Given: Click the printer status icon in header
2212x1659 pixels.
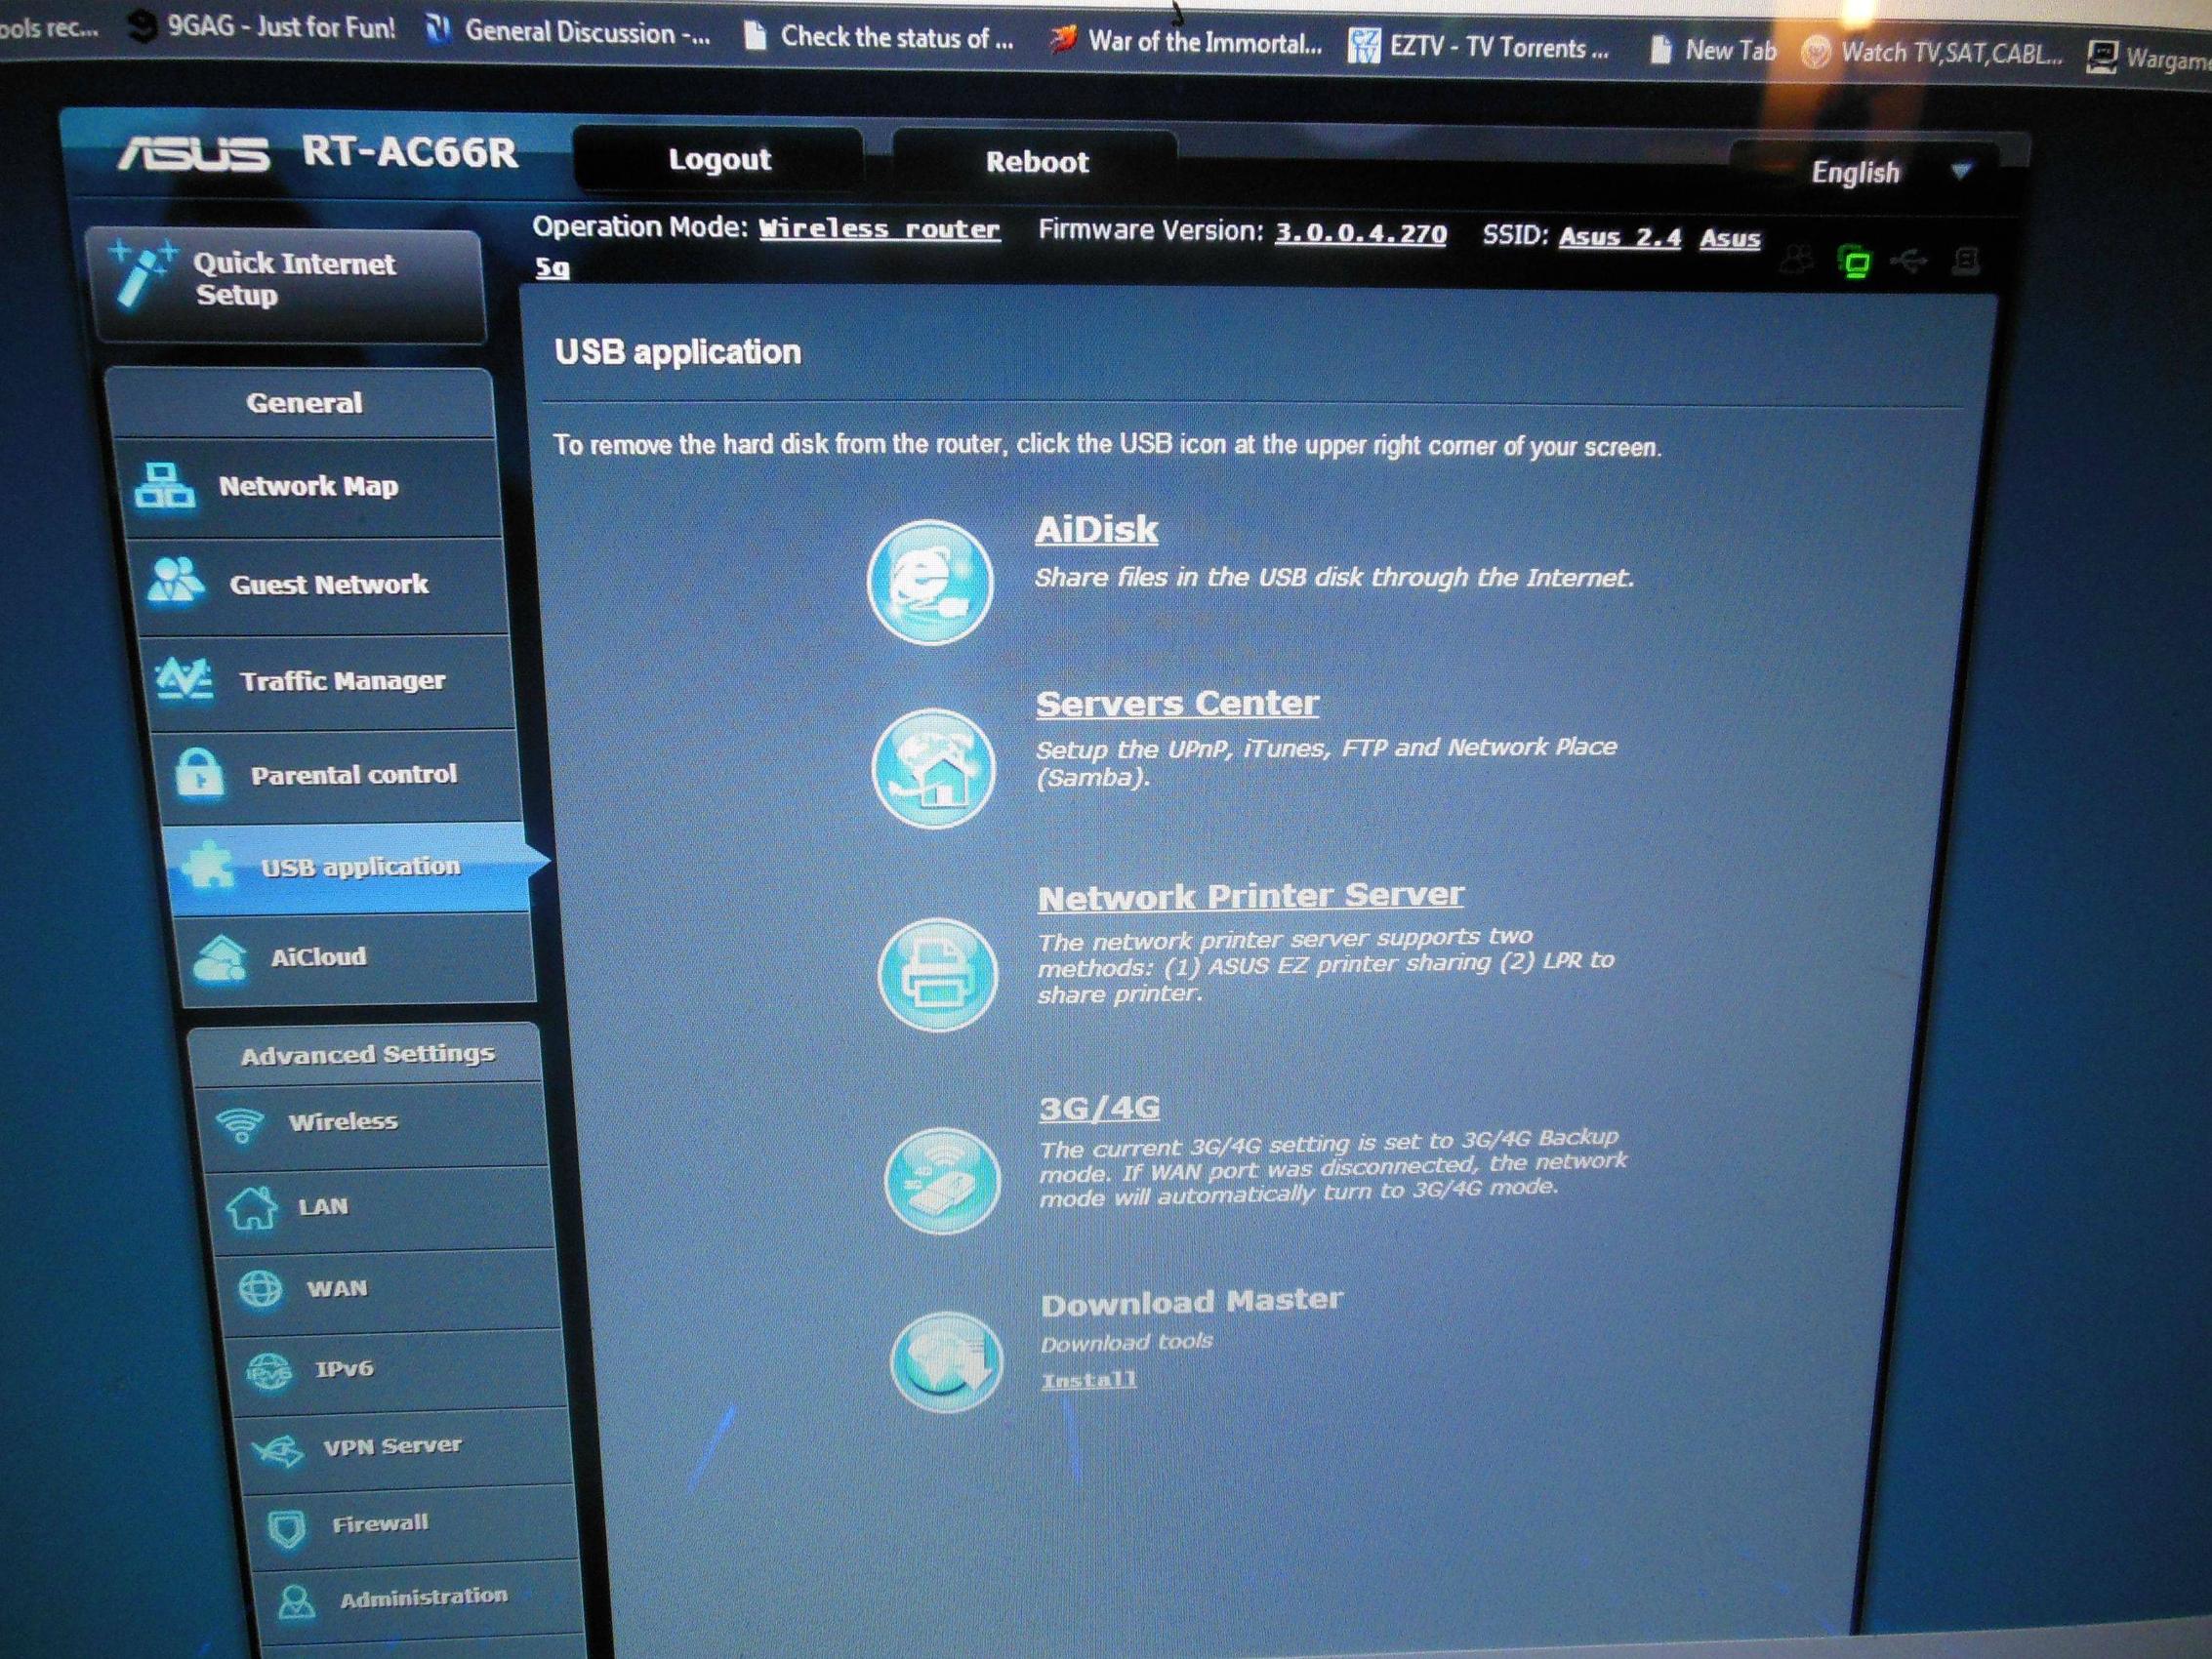Looking at the screenshot, I should [x=1966, y=261].
